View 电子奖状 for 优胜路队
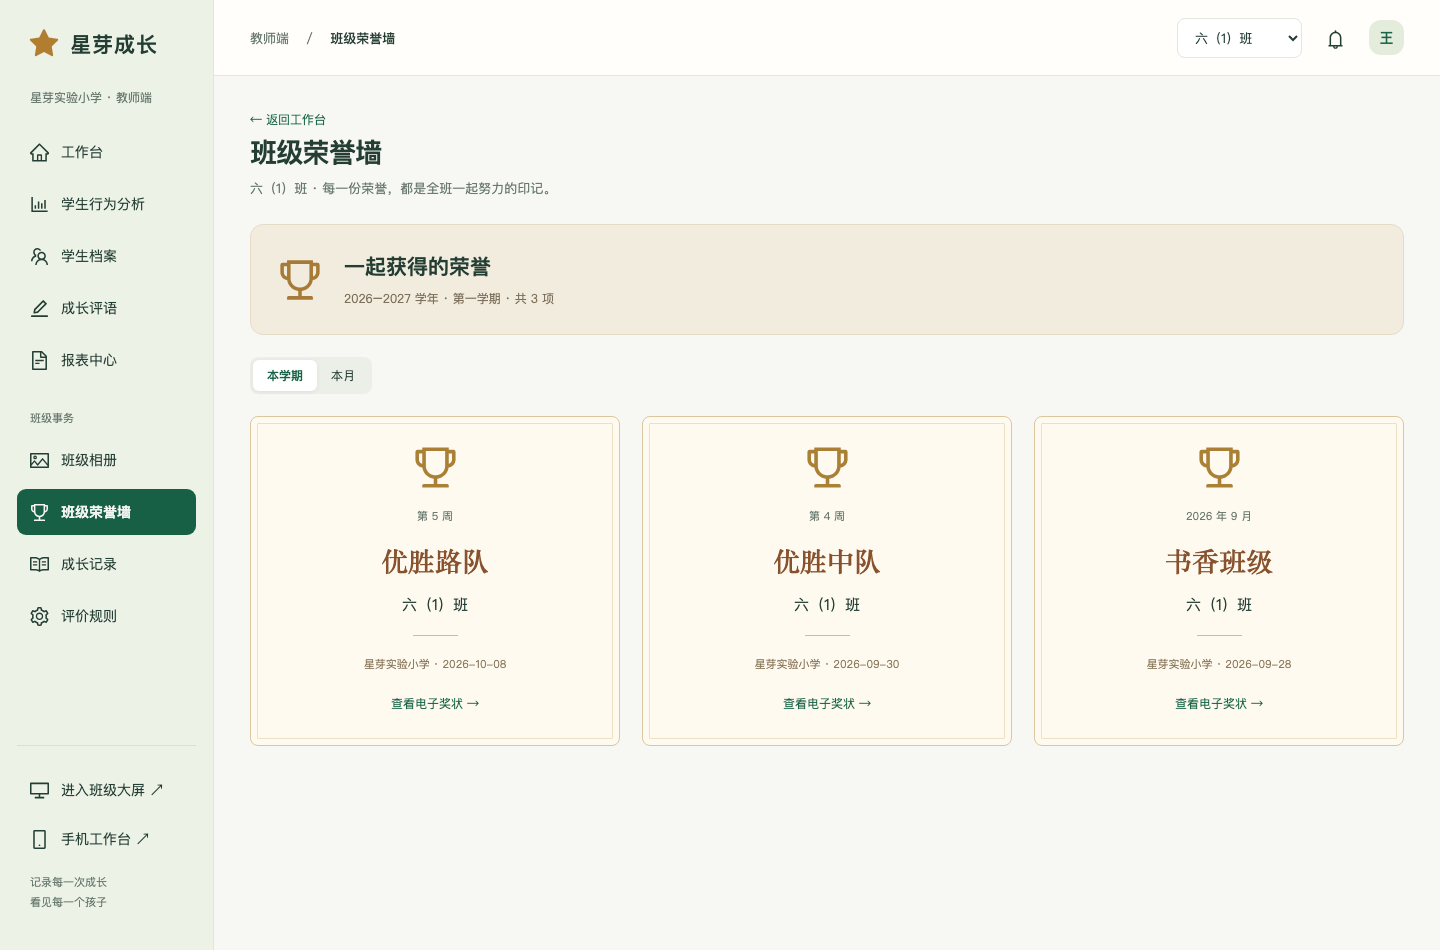Screen dimensions: 1440x950 coord(435,703)
